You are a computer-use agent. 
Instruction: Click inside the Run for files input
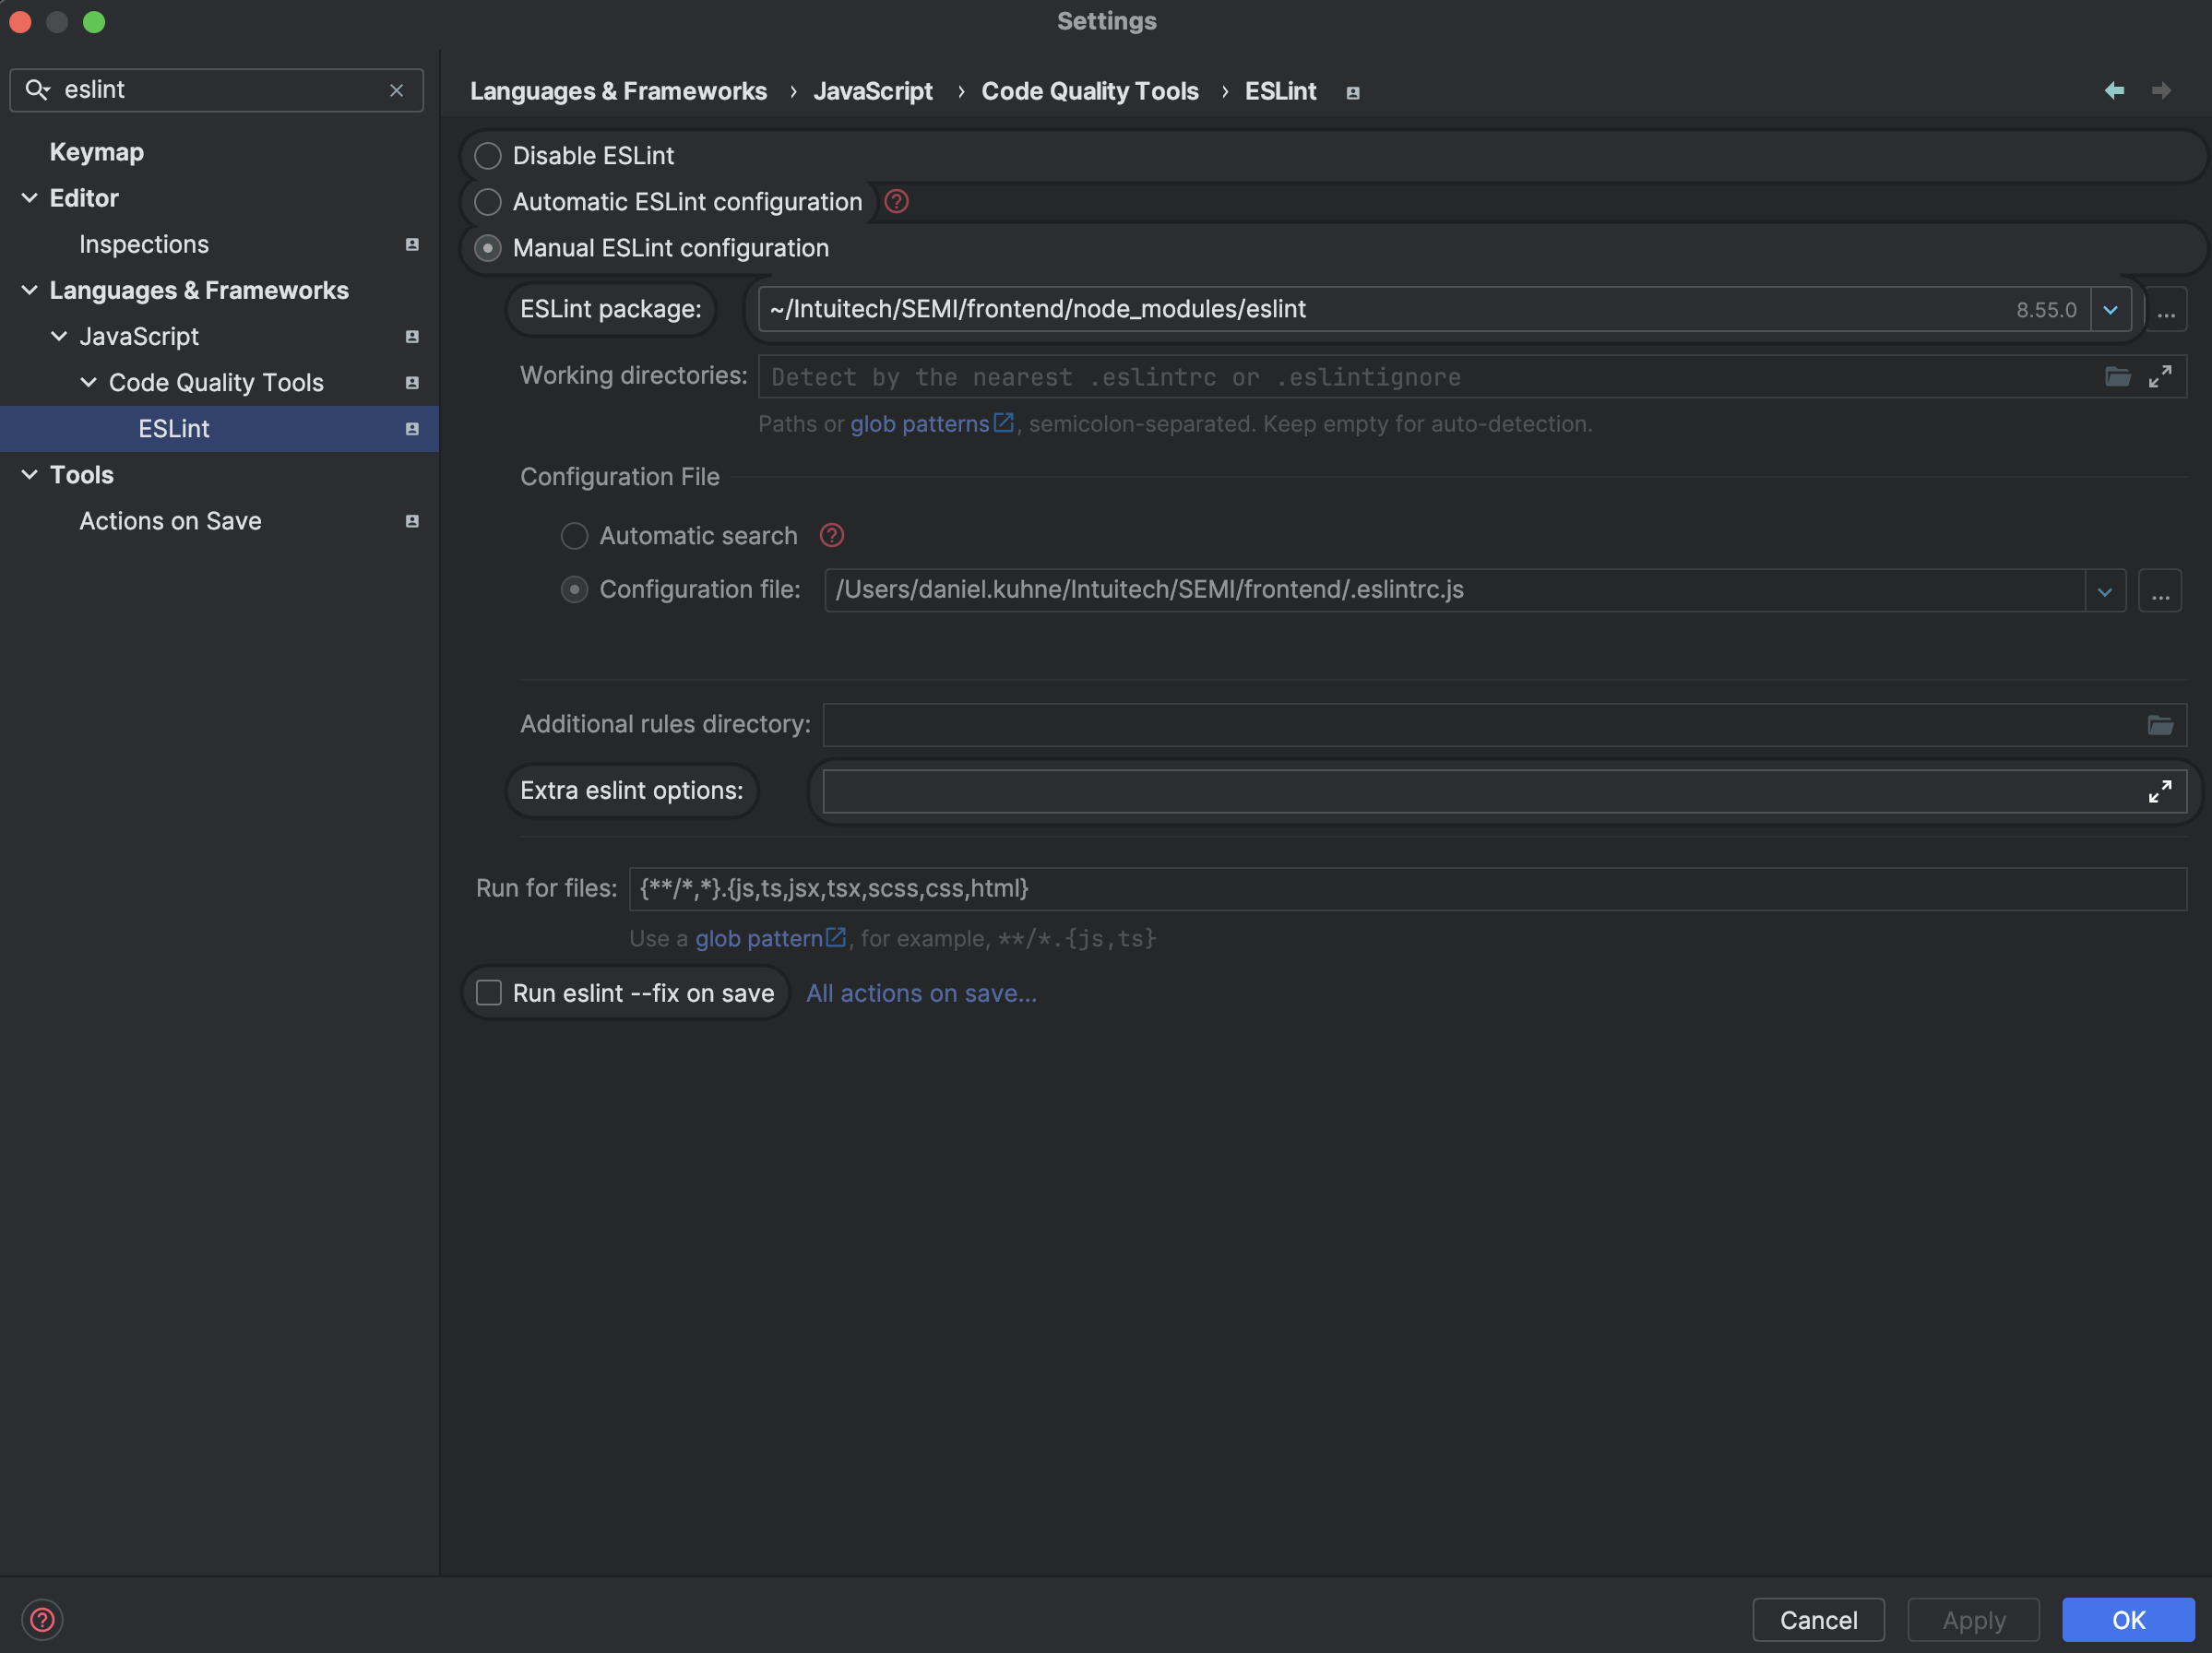[1200, 888]
